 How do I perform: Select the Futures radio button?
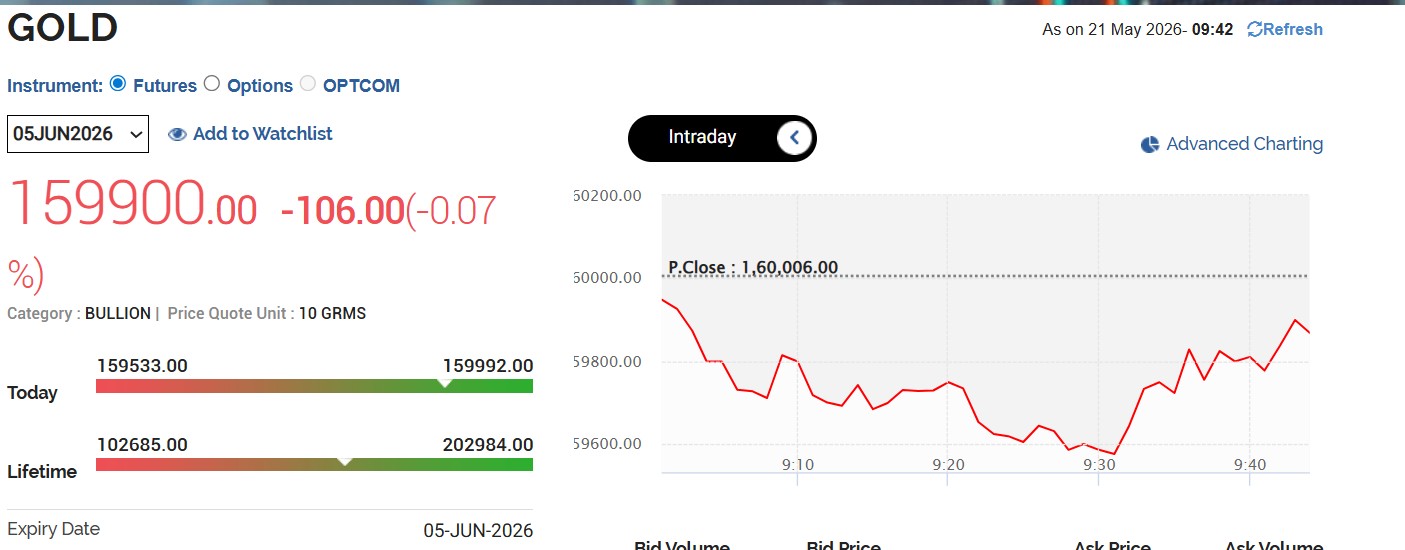(x=118, y=83)
